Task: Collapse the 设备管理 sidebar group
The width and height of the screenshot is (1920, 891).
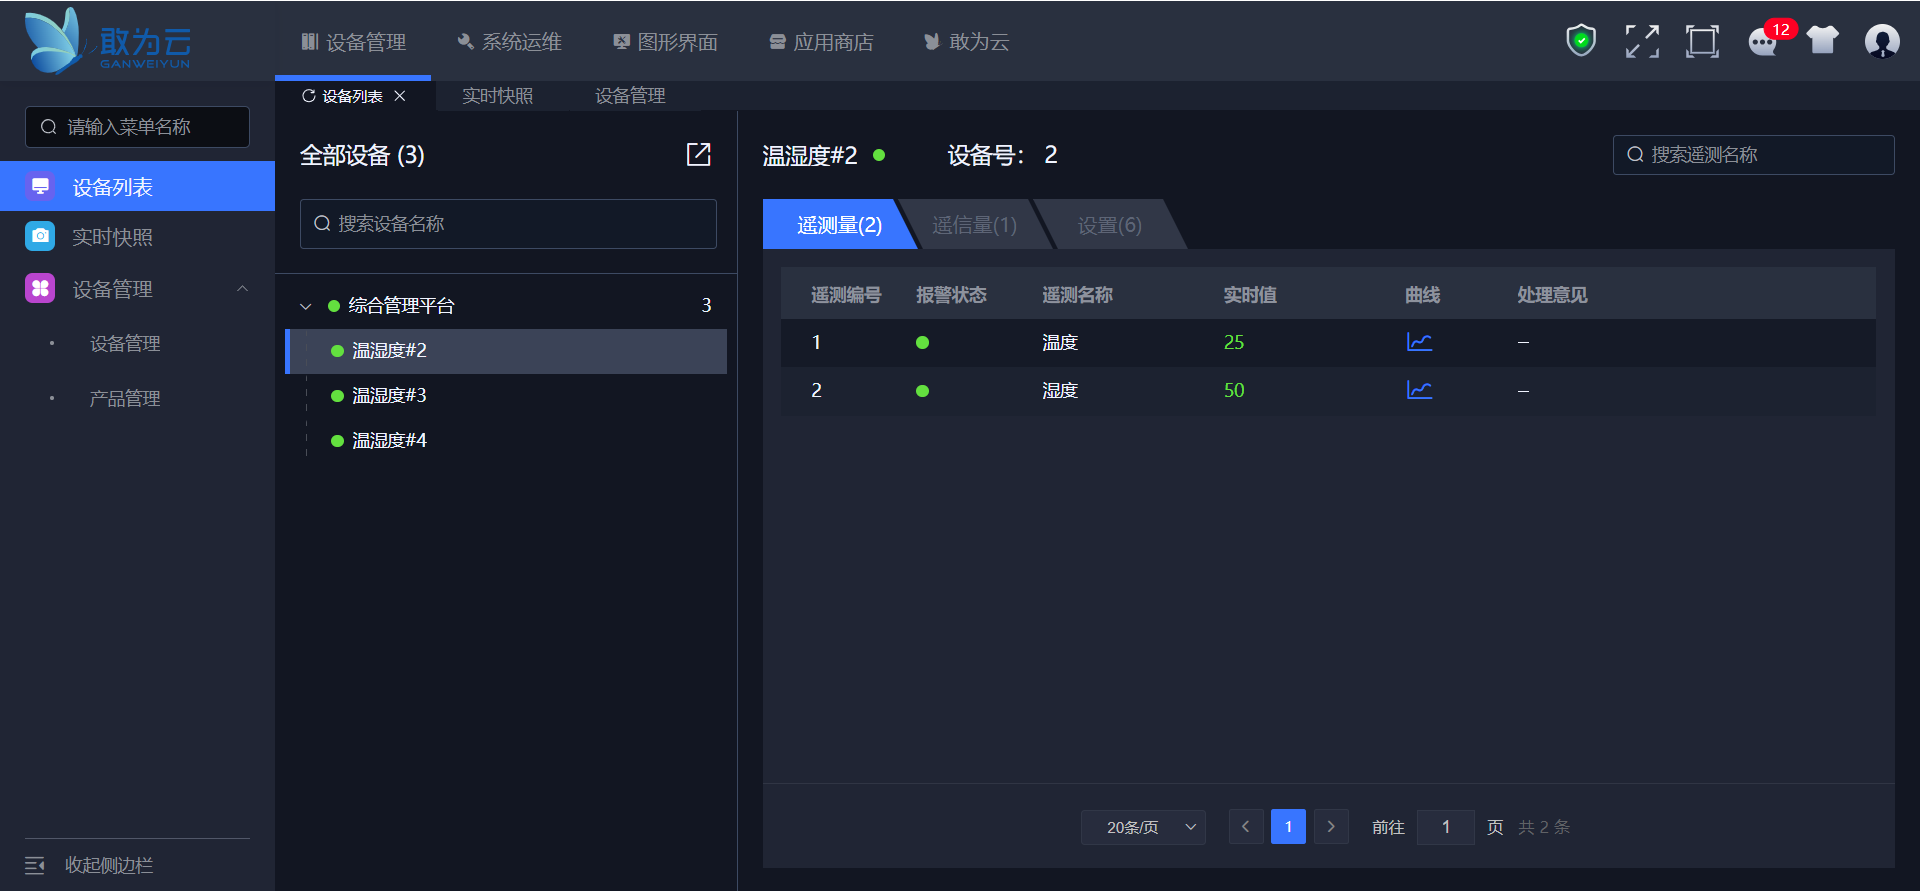Action: coord(242,289)
